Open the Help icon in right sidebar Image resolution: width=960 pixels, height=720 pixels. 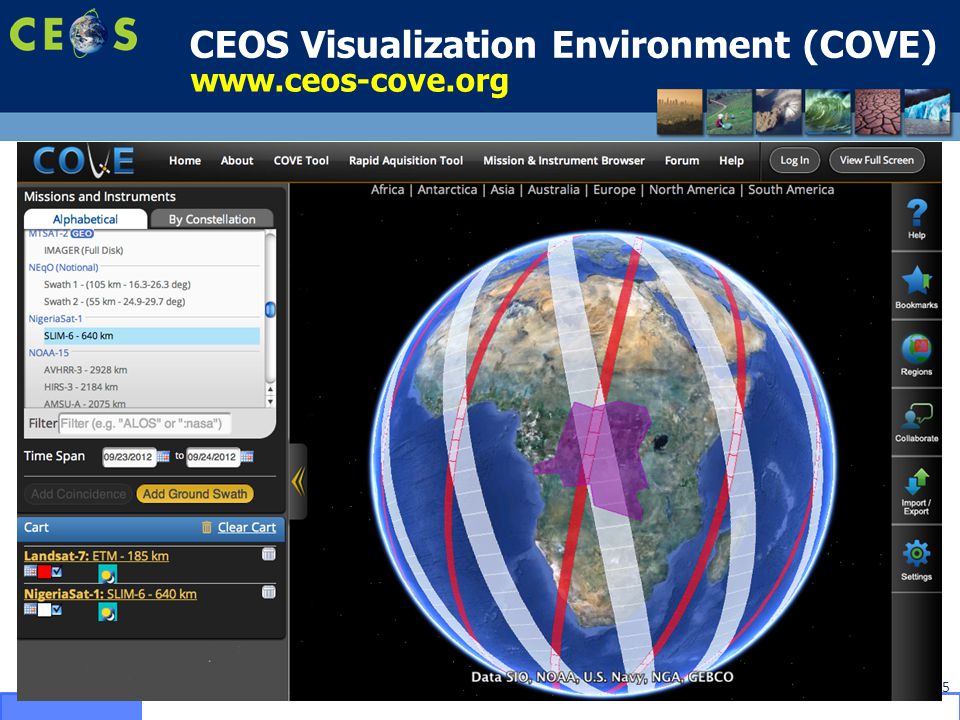pos(916,219)
